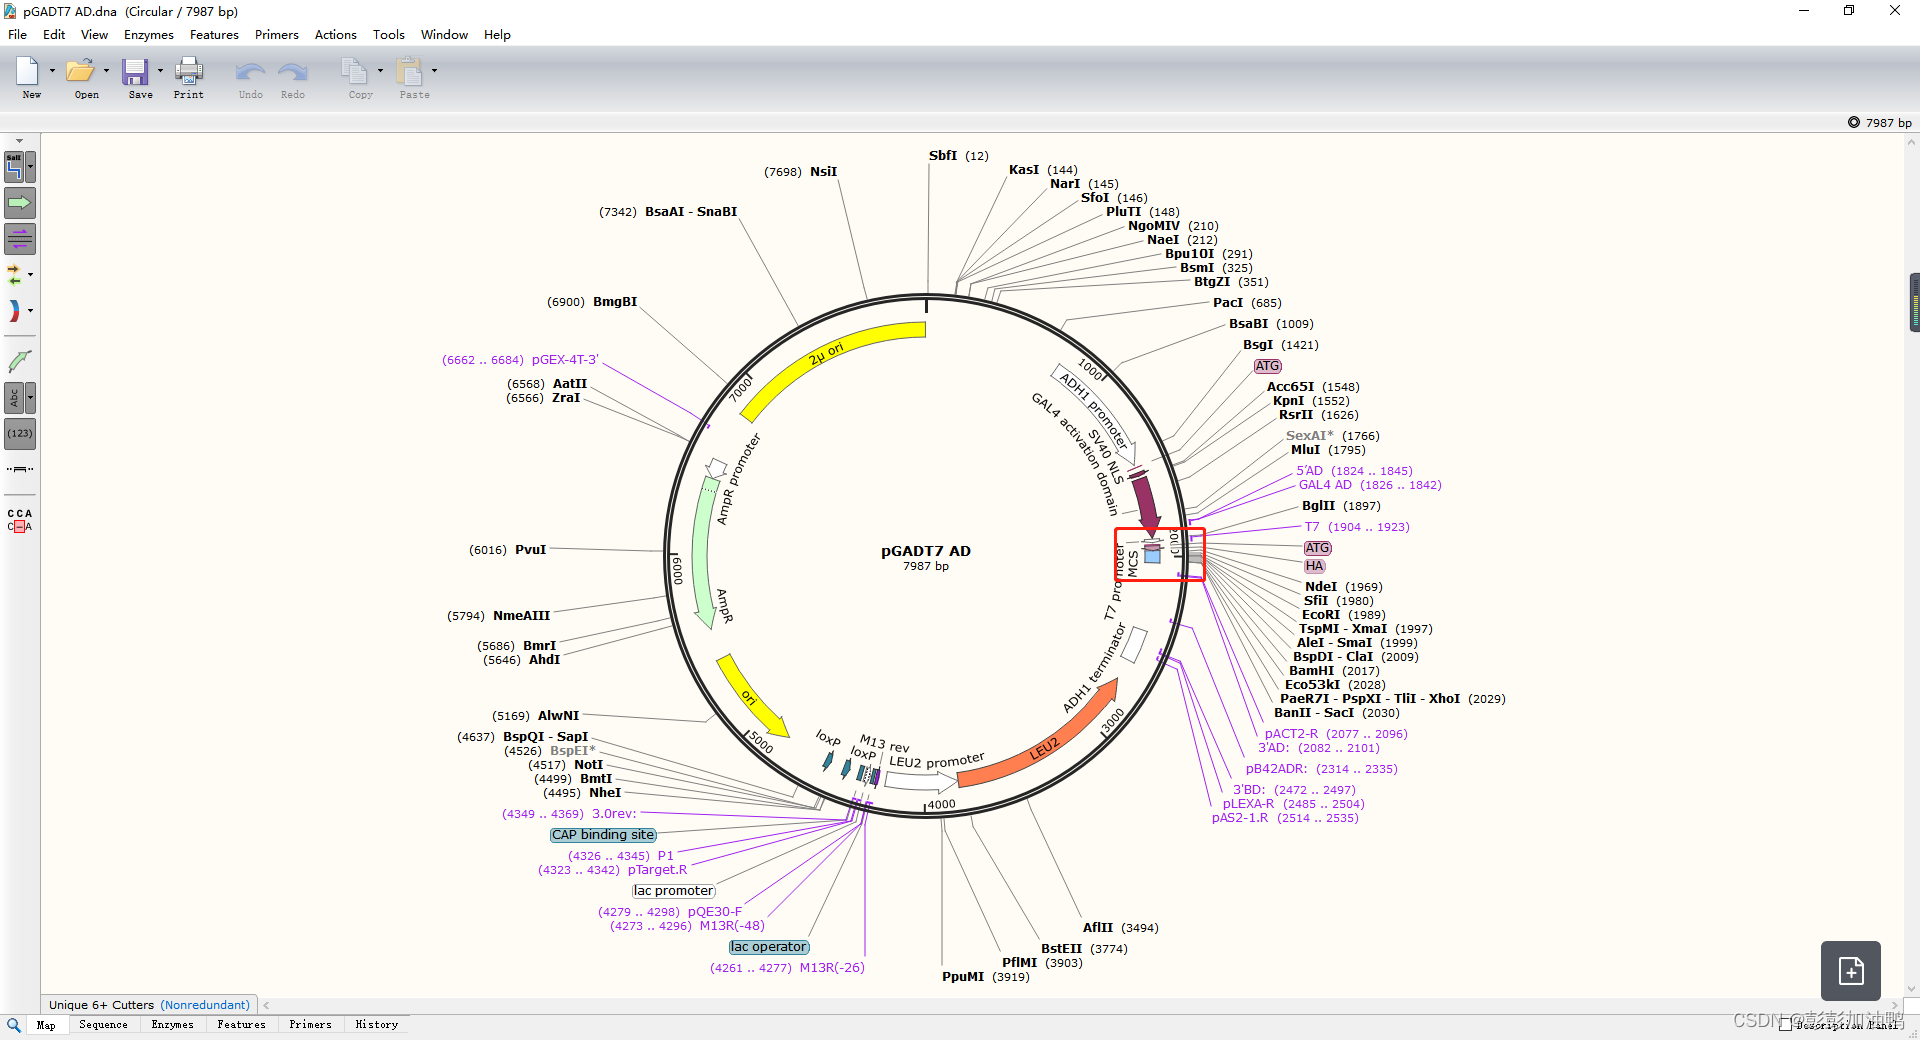
Task: Open the Enzymes menu
Action: [x=149, y=35]
